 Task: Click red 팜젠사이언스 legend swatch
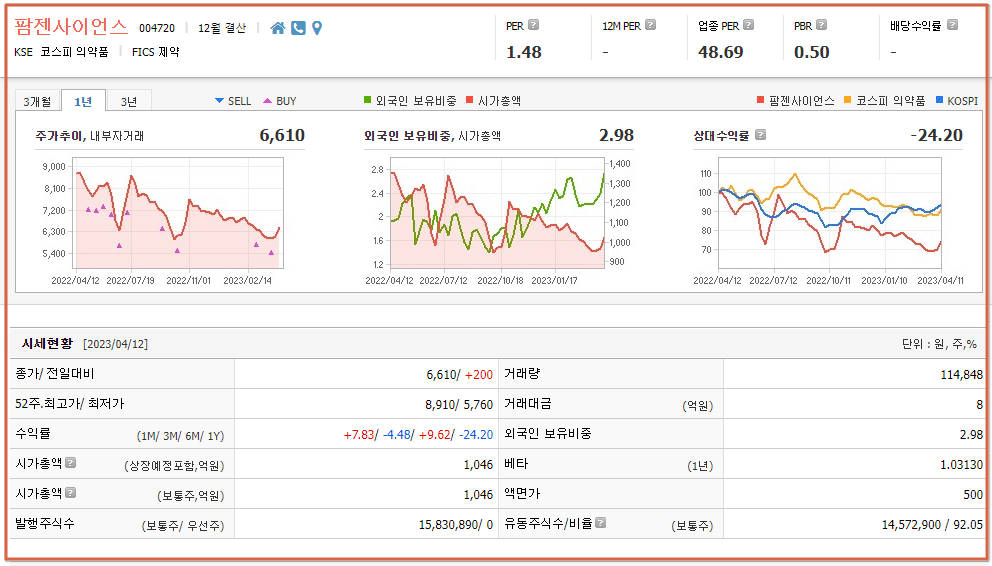pyautogui.click(x=760, y=100)
